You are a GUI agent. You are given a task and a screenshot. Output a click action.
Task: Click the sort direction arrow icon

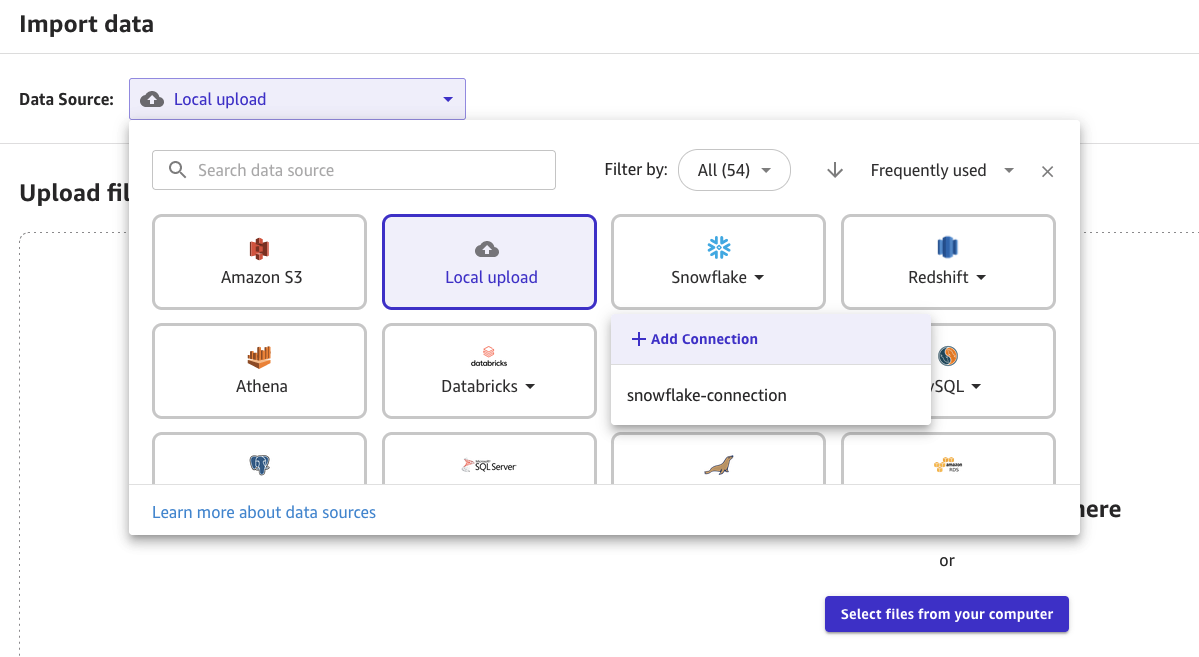[x=835, y=171]
